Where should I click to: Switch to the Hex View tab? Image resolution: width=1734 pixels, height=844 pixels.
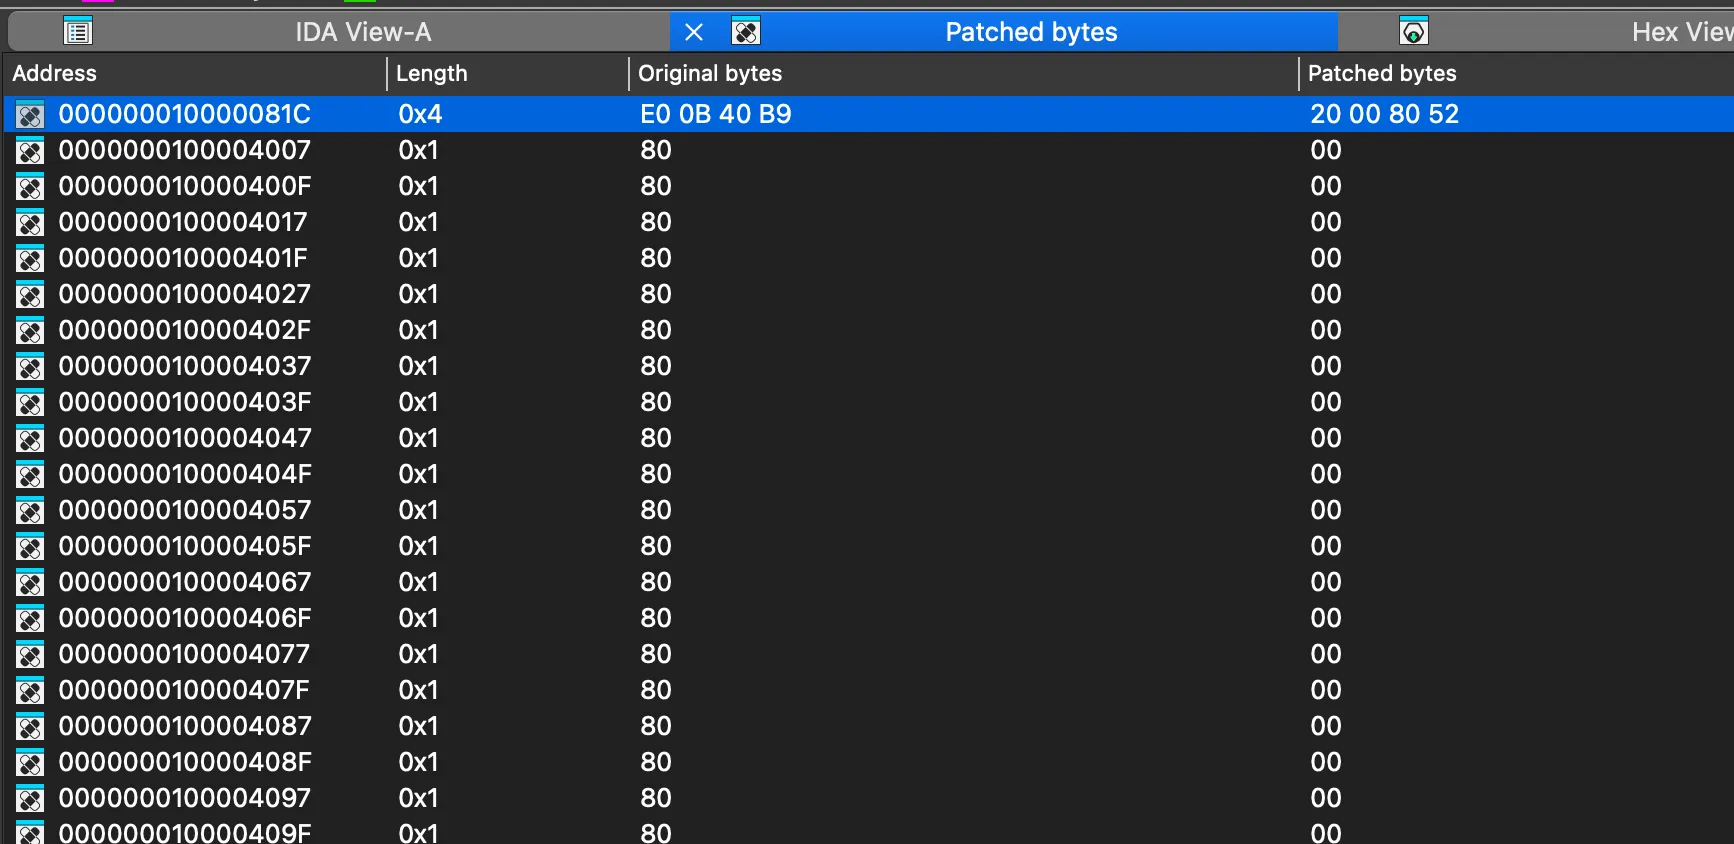[x=1680, y=32]
